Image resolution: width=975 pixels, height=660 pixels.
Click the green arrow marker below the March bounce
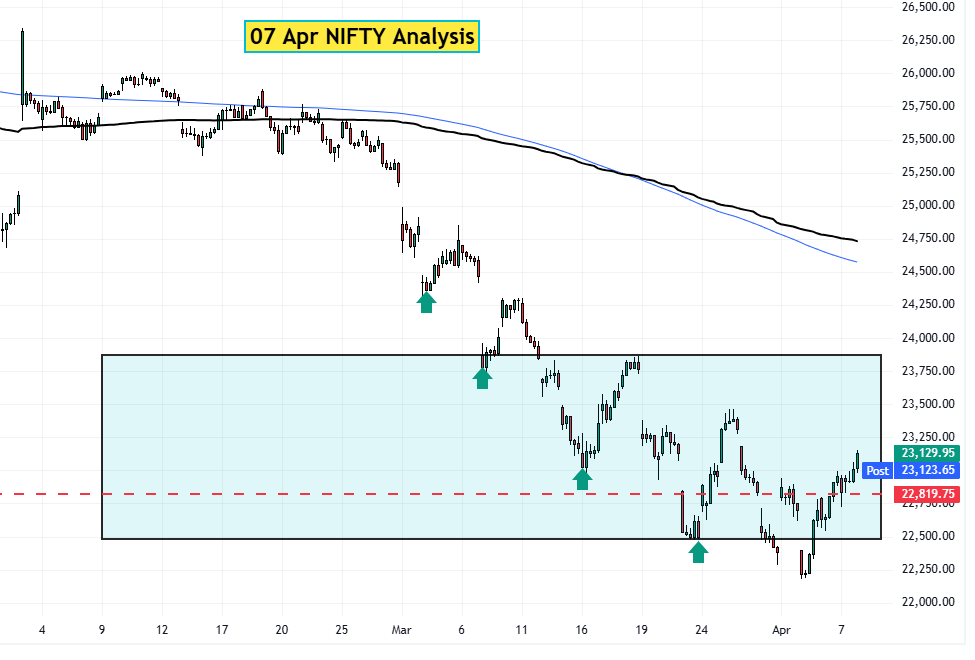pos(427,300)
